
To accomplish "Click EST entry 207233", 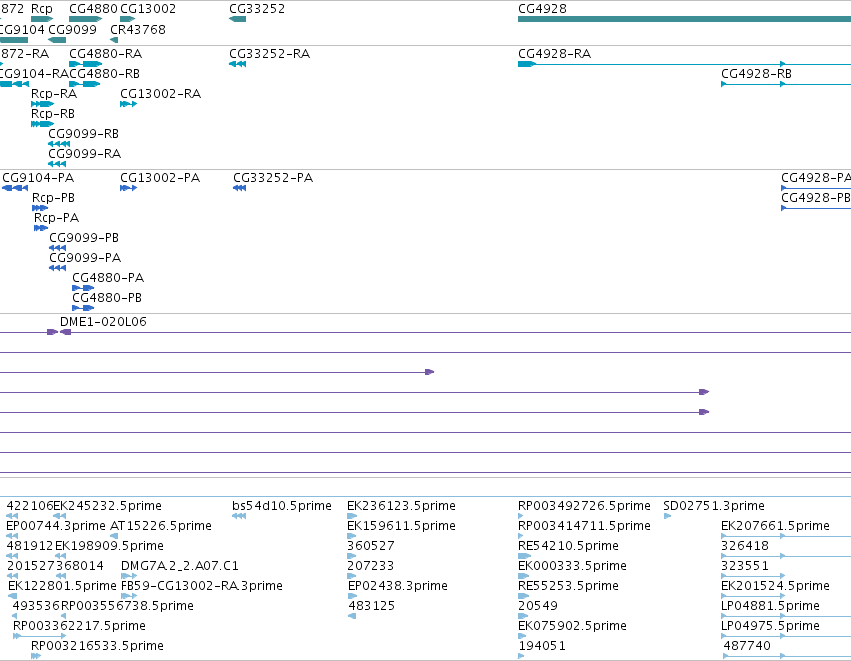I will coord(371,566).
